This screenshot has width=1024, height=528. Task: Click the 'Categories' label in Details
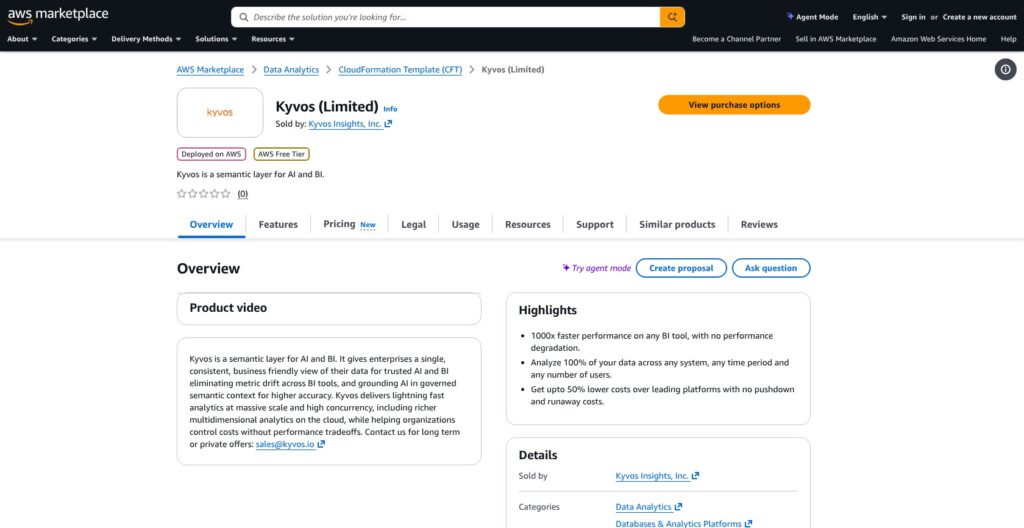tap(539, 506)
